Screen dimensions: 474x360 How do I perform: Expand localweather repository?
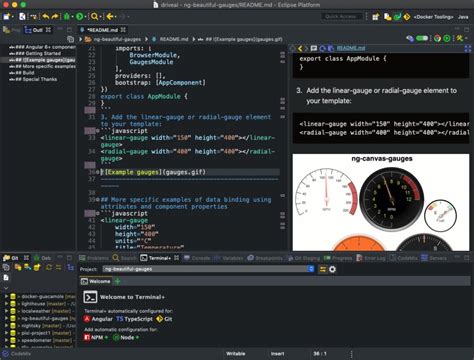[6, 311]
